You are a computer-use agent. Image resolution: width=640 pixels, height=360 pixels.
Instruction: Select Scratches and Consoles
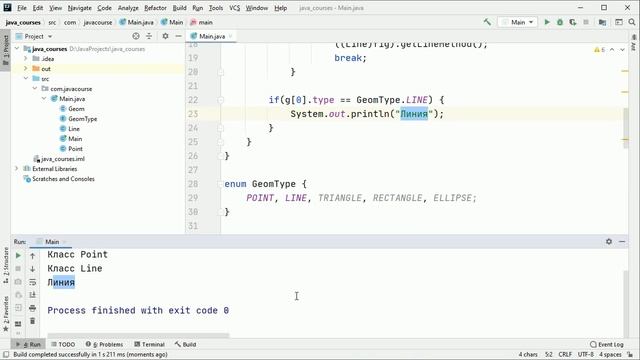tap(59, 179)
